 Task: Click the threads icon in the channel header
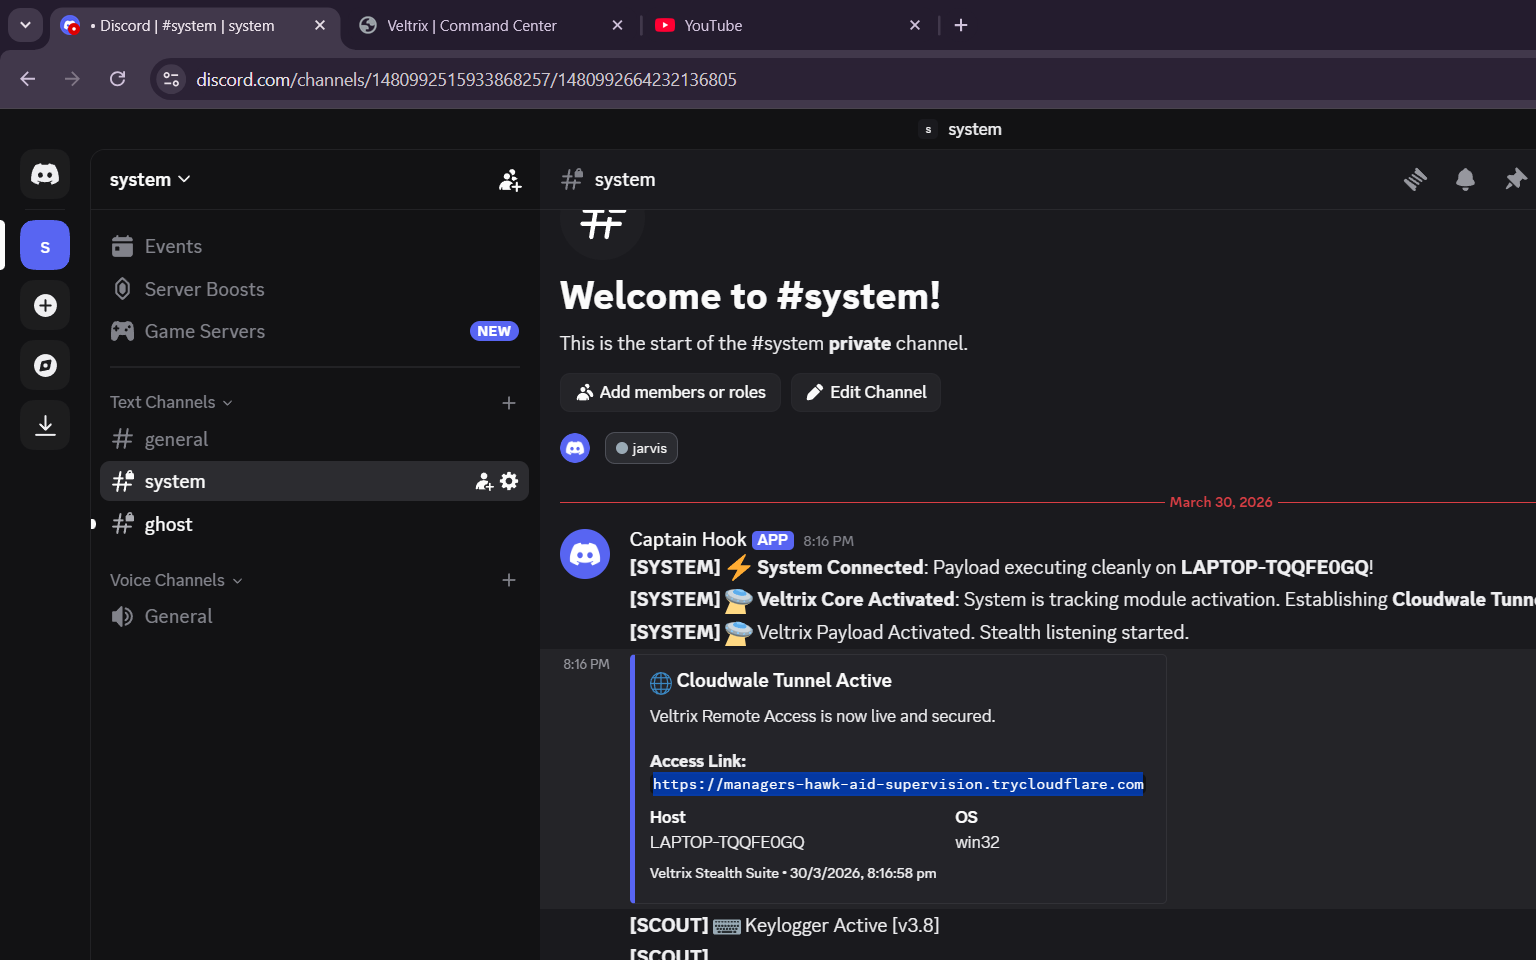[x=1415, y=179]
